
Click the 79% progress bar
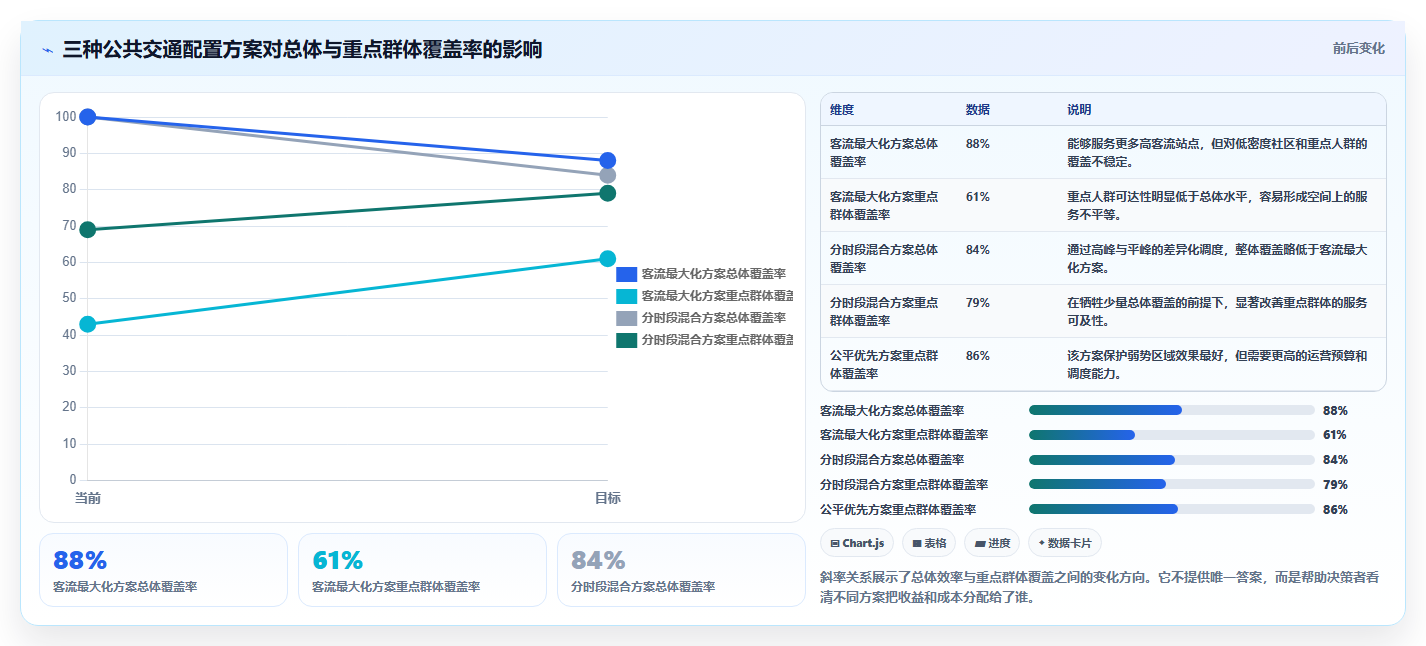point(1171,484)
